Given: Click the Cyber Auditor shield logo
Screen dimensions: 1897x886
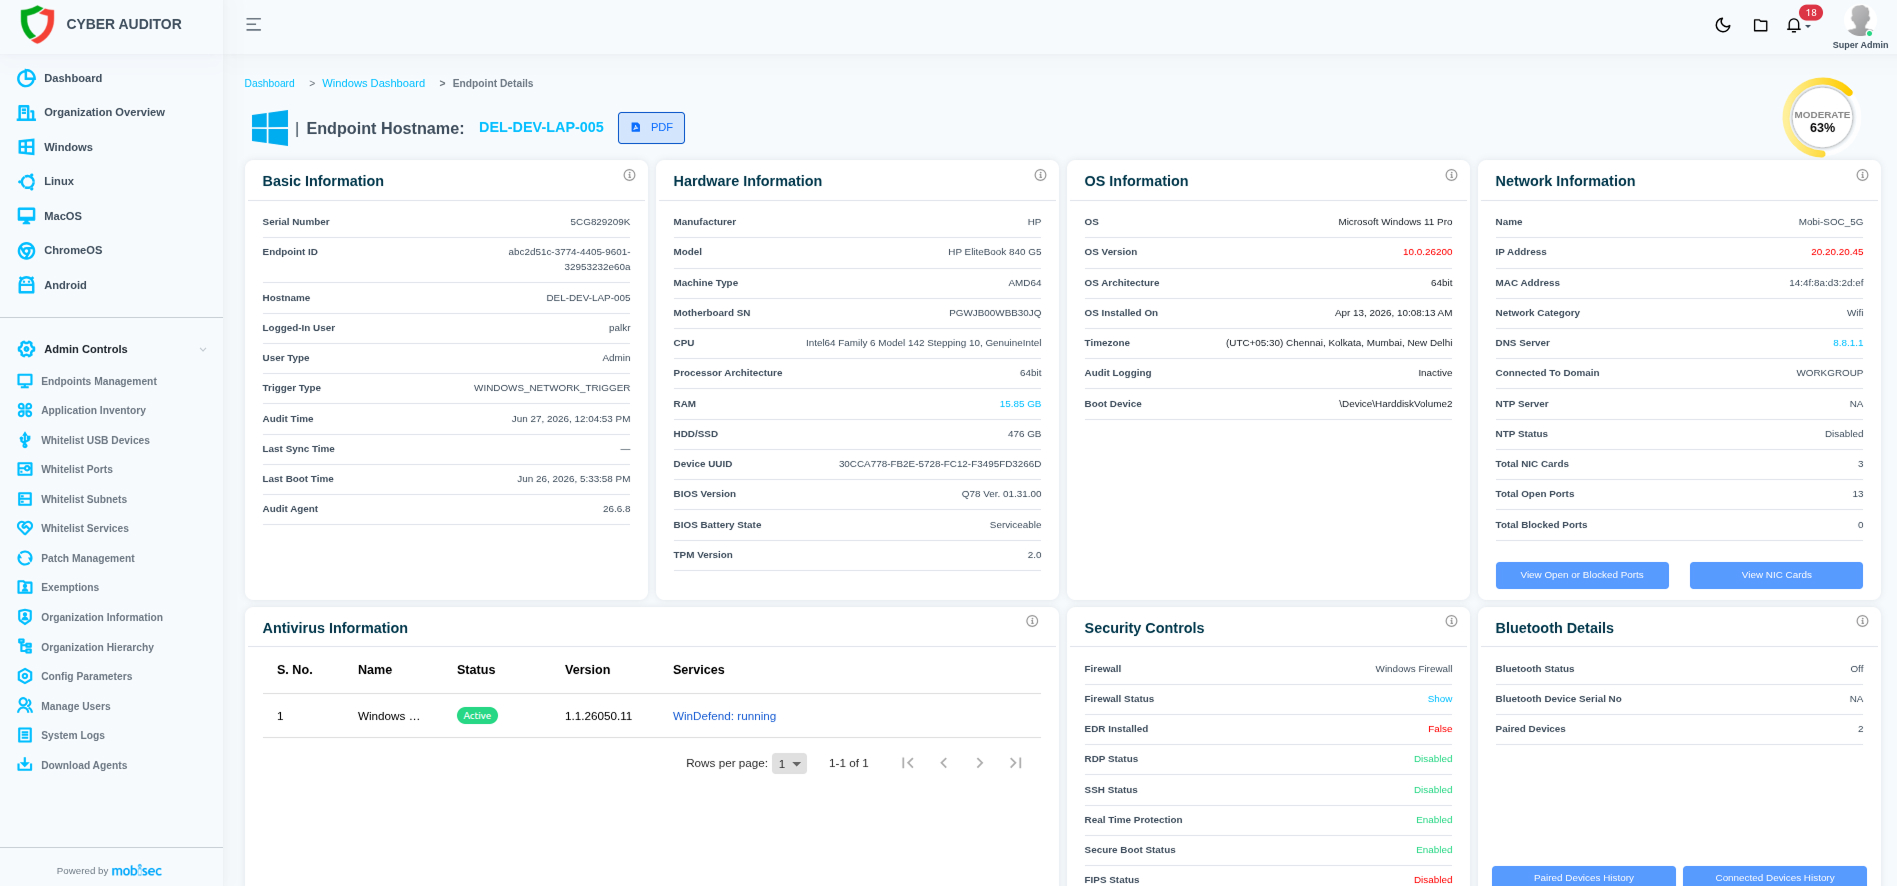Looking at the screenshot, I should 38,24.
